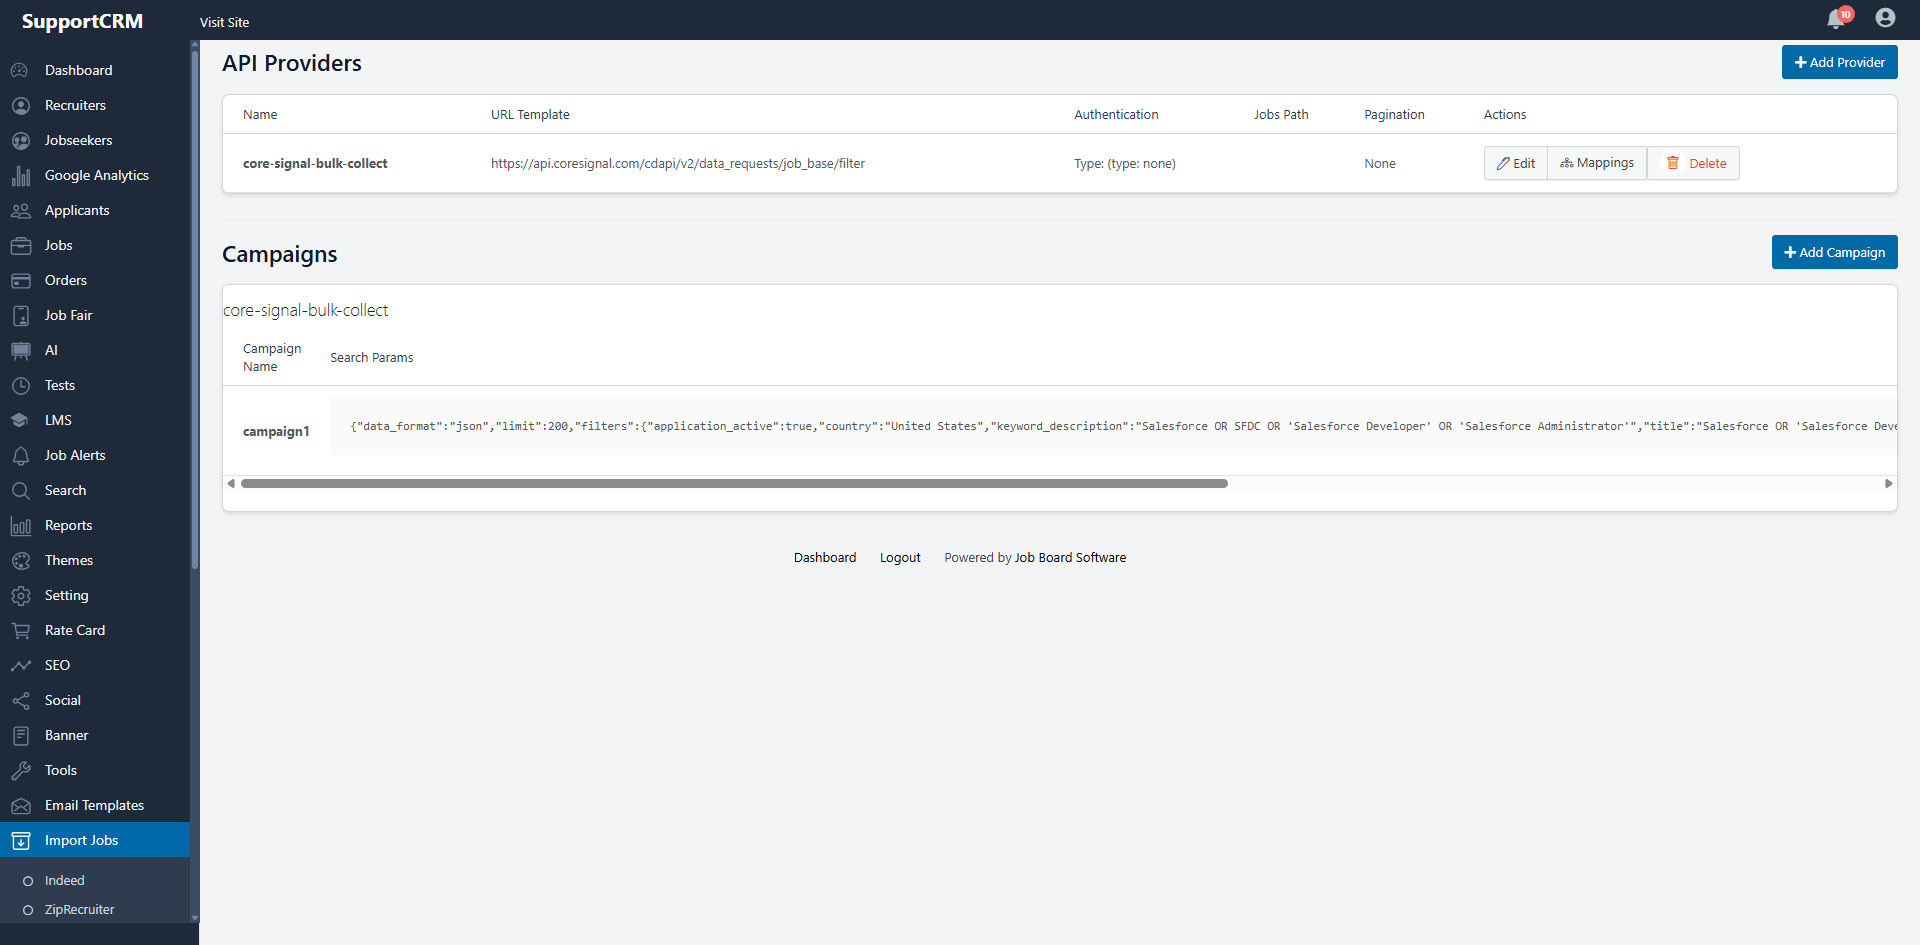Viewport: 1920px width, 945px height.
Task: Select the Job Fair sidebar icon
Action: point(22,315)
